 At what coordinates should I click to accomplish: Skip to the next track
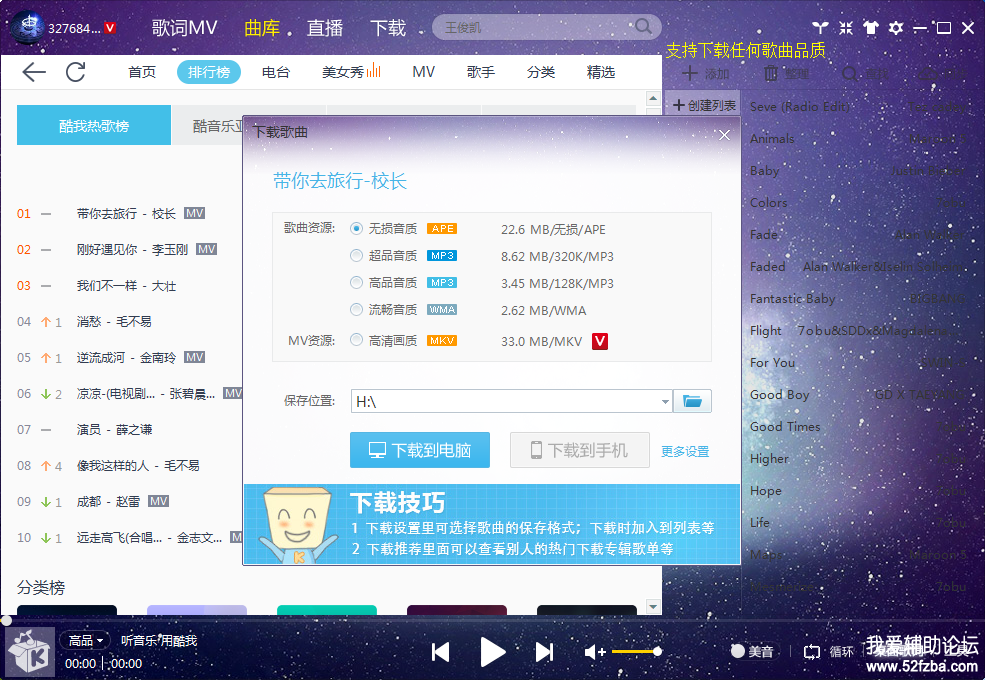[x=544, y=652]
